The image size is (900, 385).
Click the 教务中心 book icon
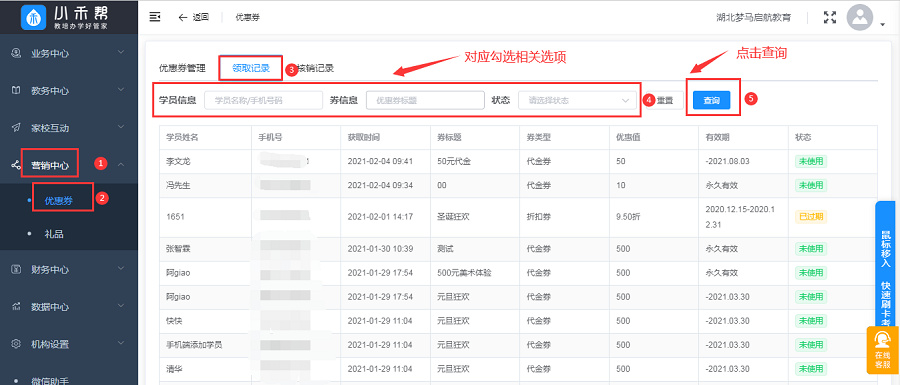pos(17,91)
